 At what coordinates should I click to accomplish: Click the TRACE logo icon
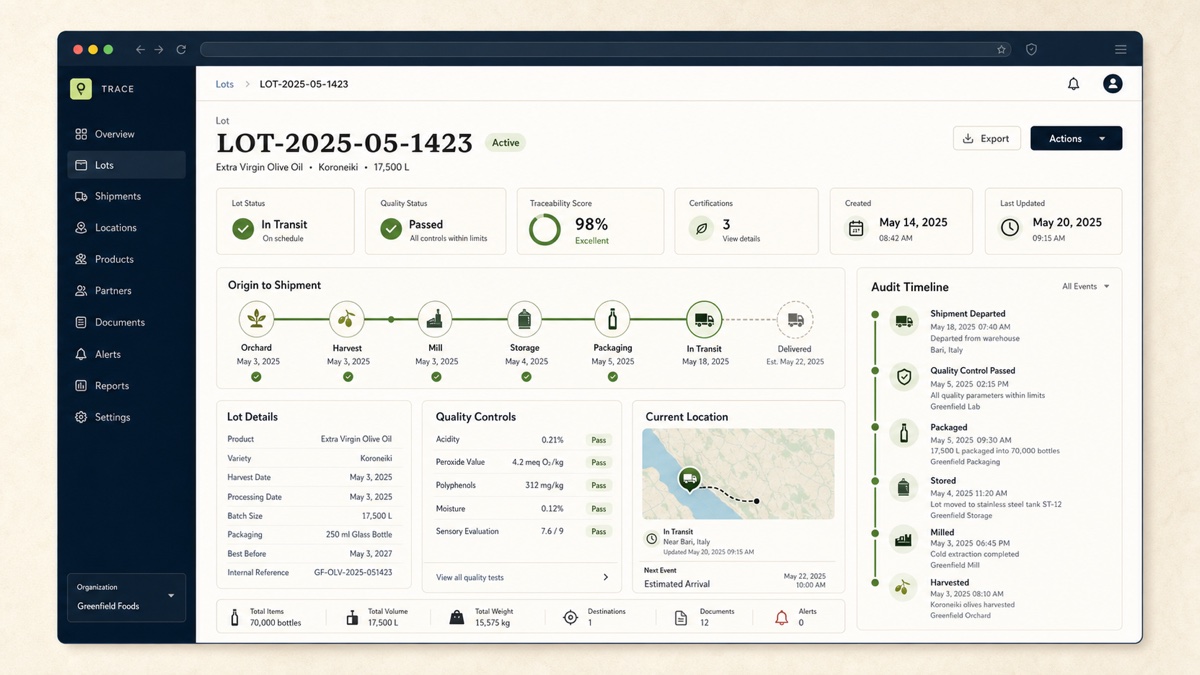pyautogui.click(x=80, y=89)
